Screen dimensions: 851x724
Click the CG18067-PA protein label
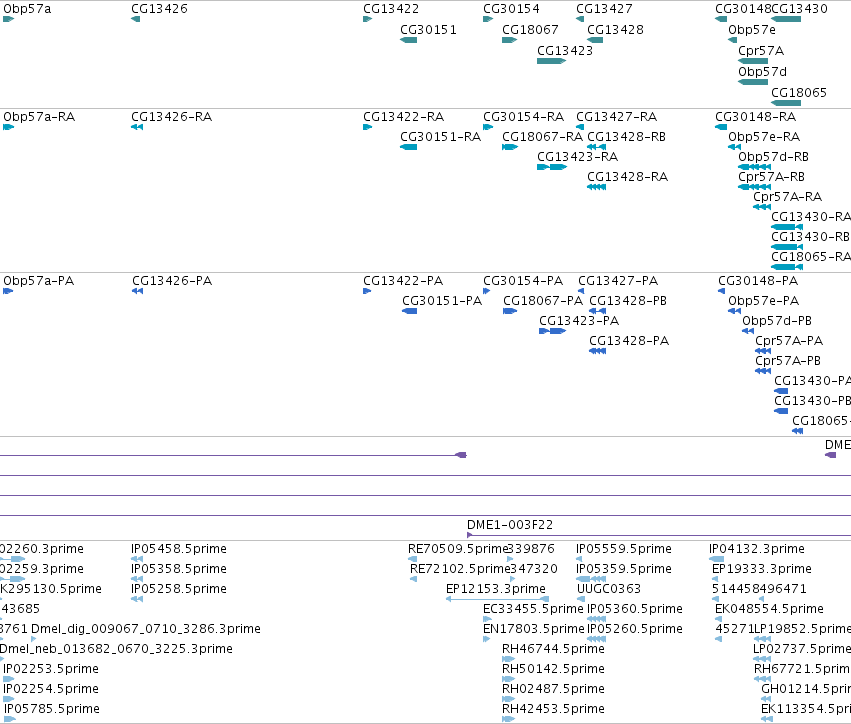543,301
